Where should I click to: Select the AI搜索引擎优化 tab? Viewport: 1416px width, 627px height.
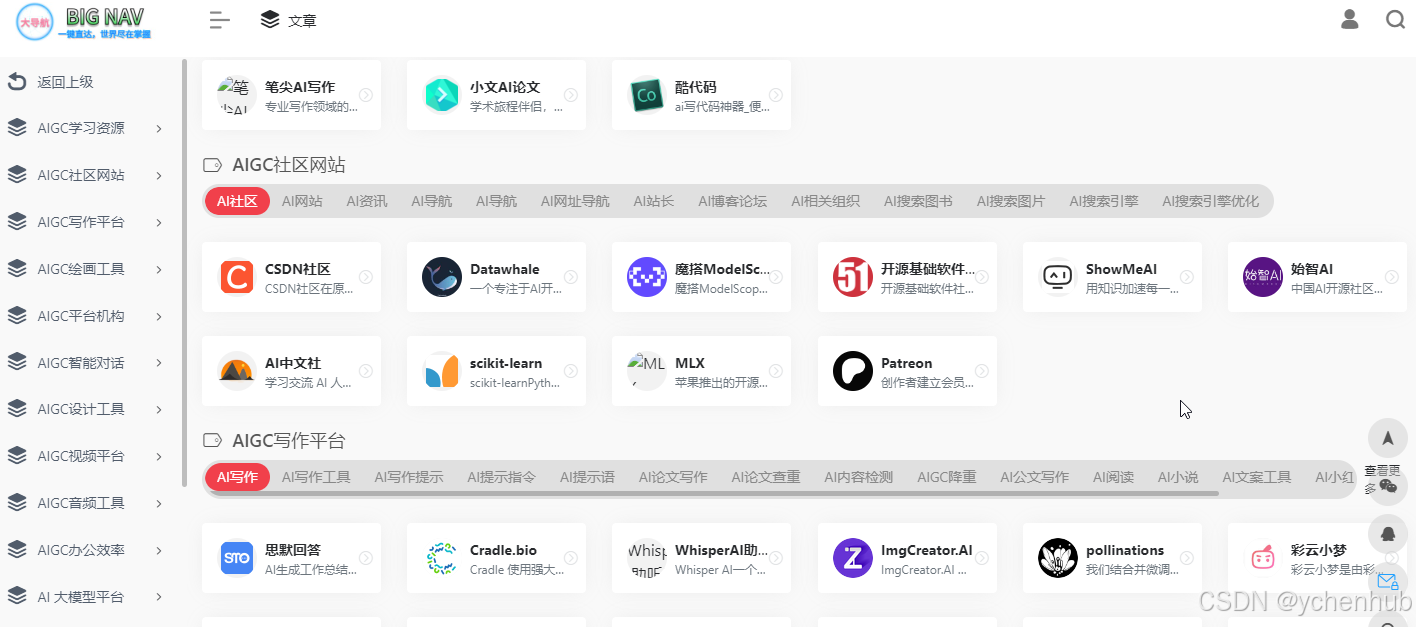(x=1211, y=201)
